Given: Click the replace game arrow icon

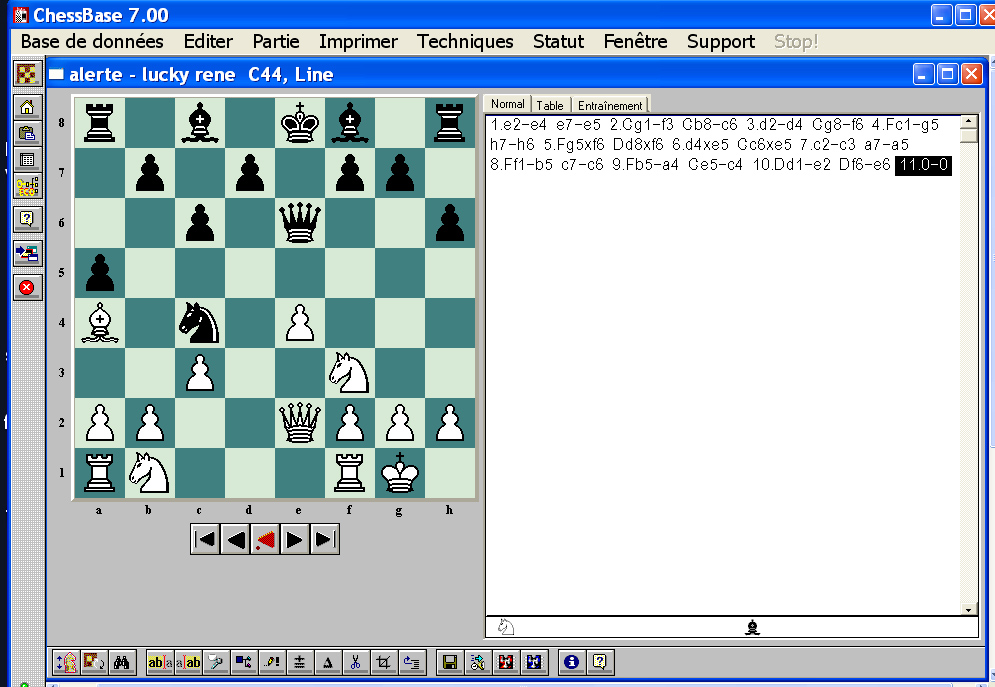Looking at the screenshot, I should 478,662.
